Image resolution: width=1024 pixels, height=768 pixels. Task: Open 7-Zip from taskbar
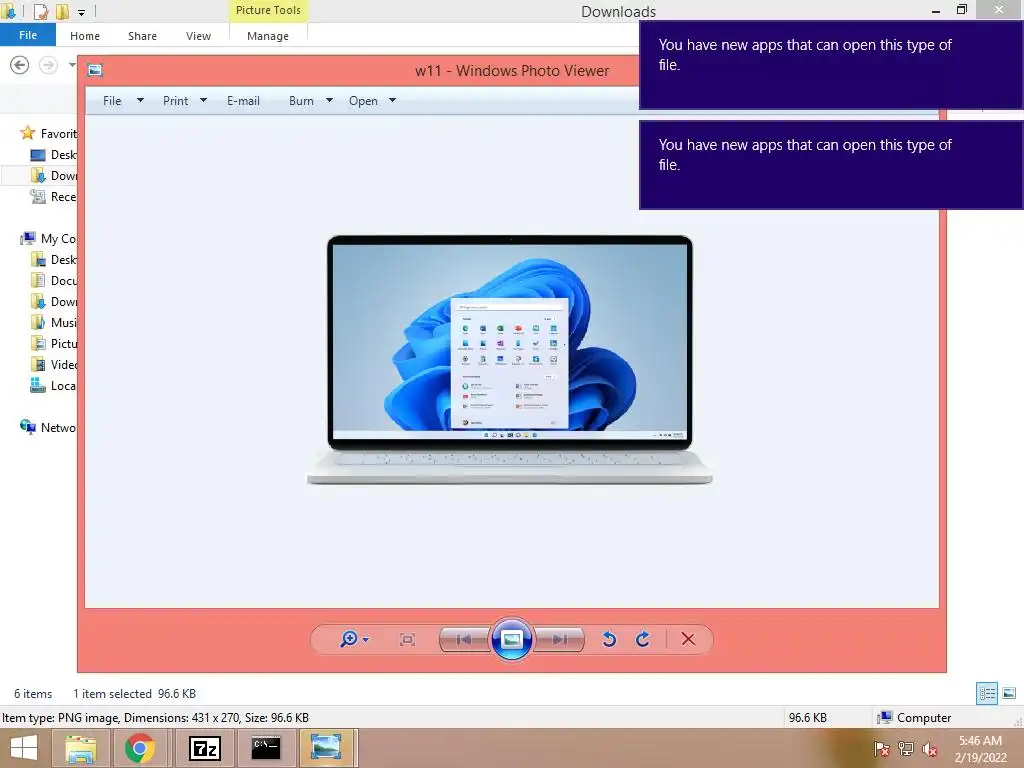click(204, 748)
